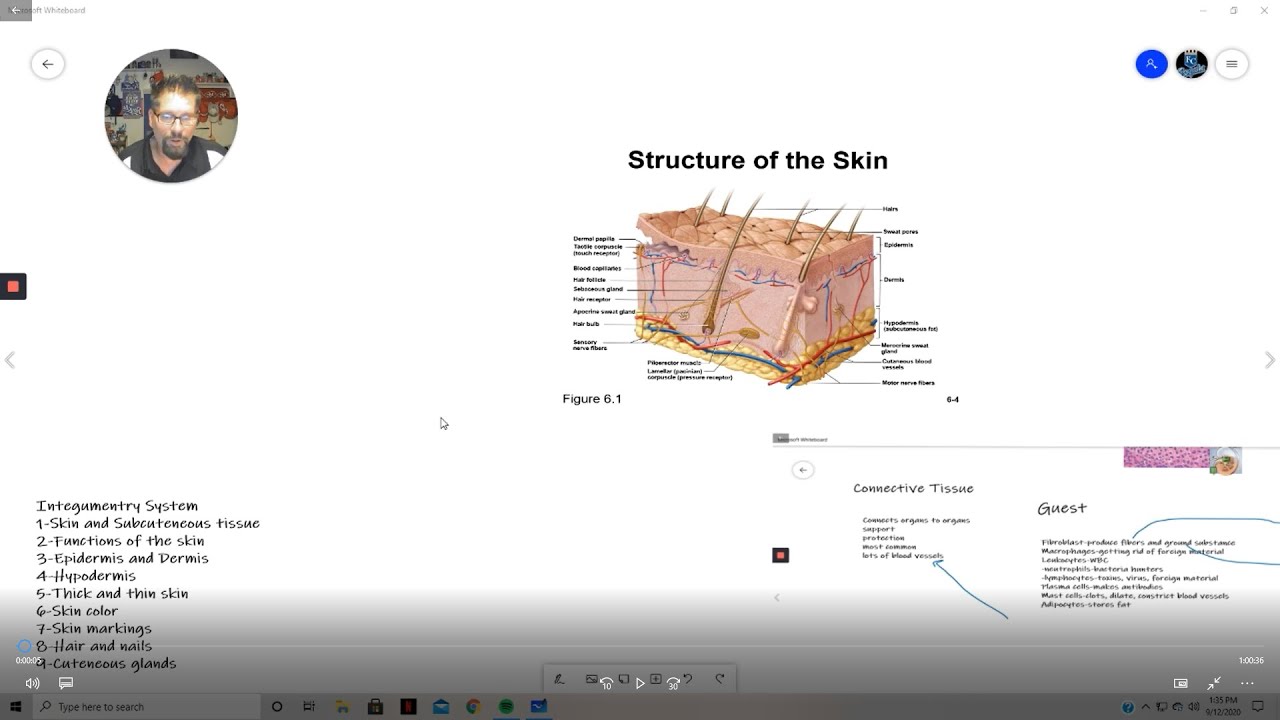Skip back 10 seconds in the video
The image size is (1280, 720).
point(606,683)
